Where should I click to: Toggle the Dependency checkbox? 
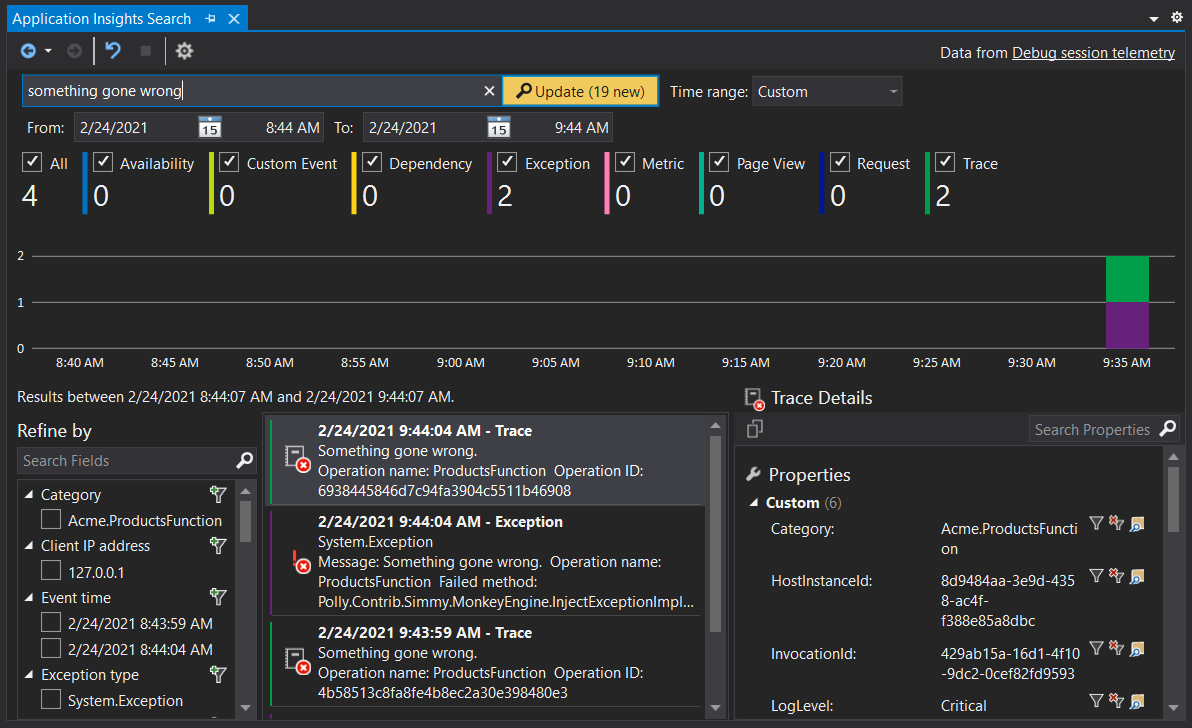372,162
